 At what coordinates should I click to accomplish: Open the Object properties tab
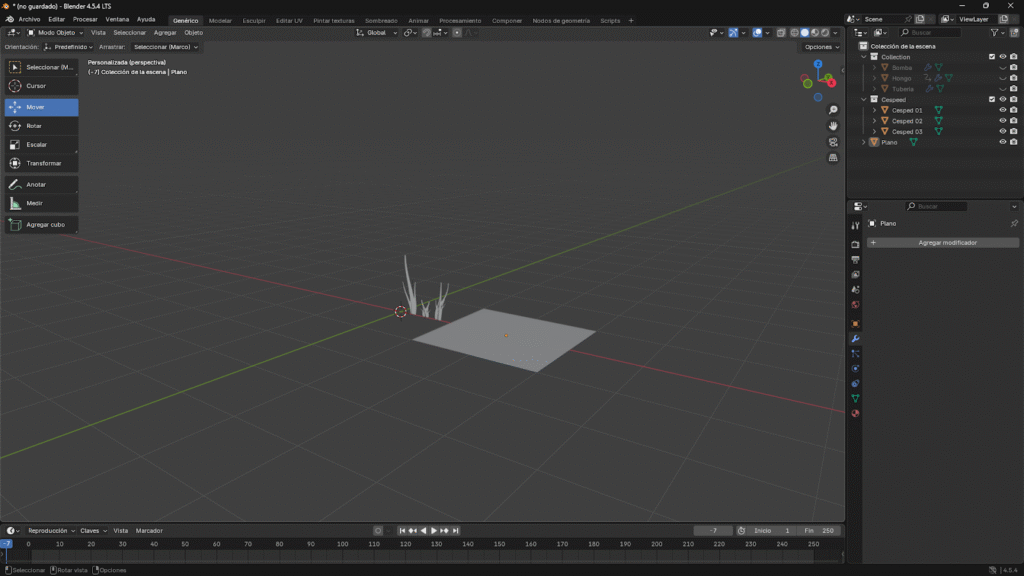855,324
